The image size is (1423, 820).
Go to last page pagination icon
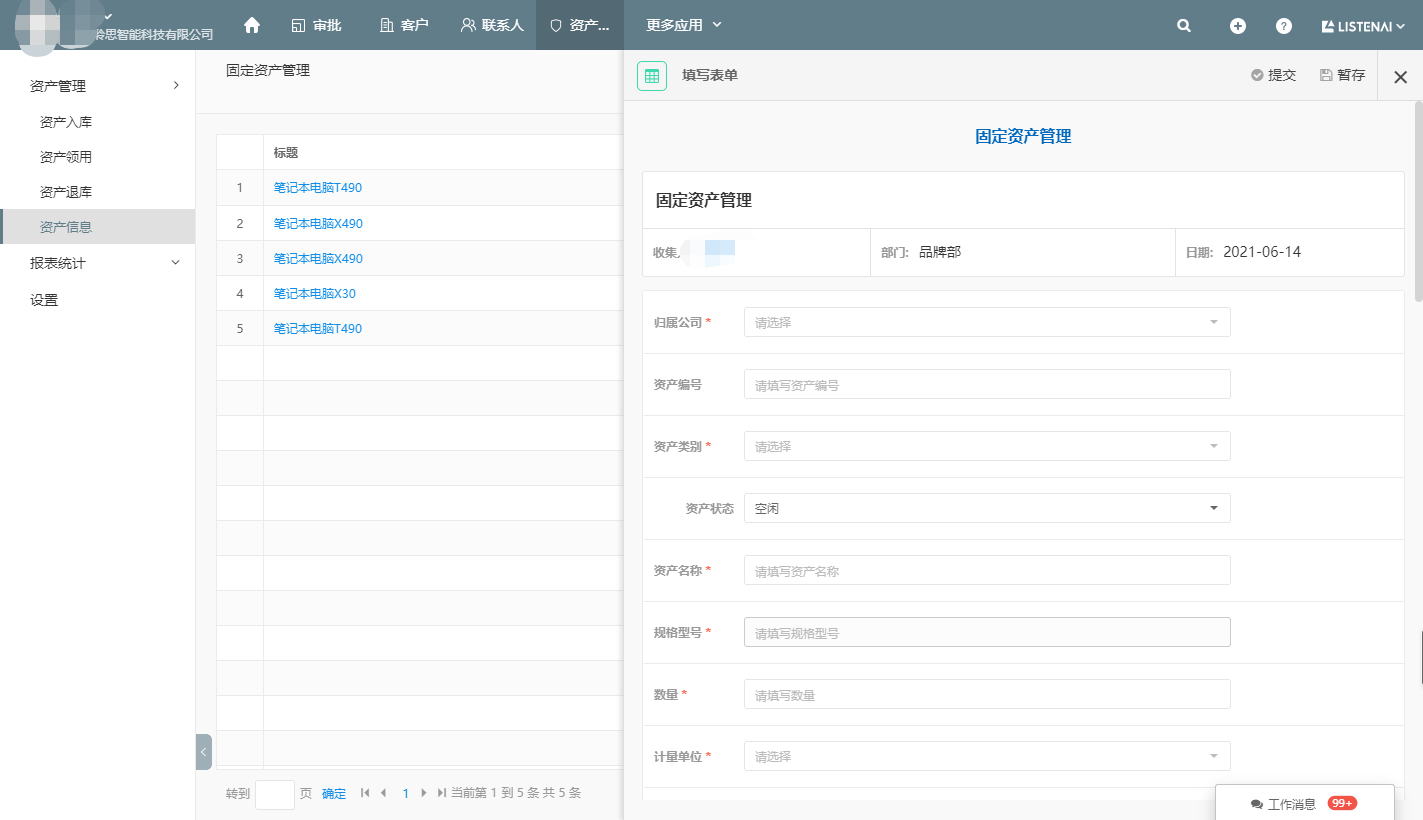click(x=442, y=793)
